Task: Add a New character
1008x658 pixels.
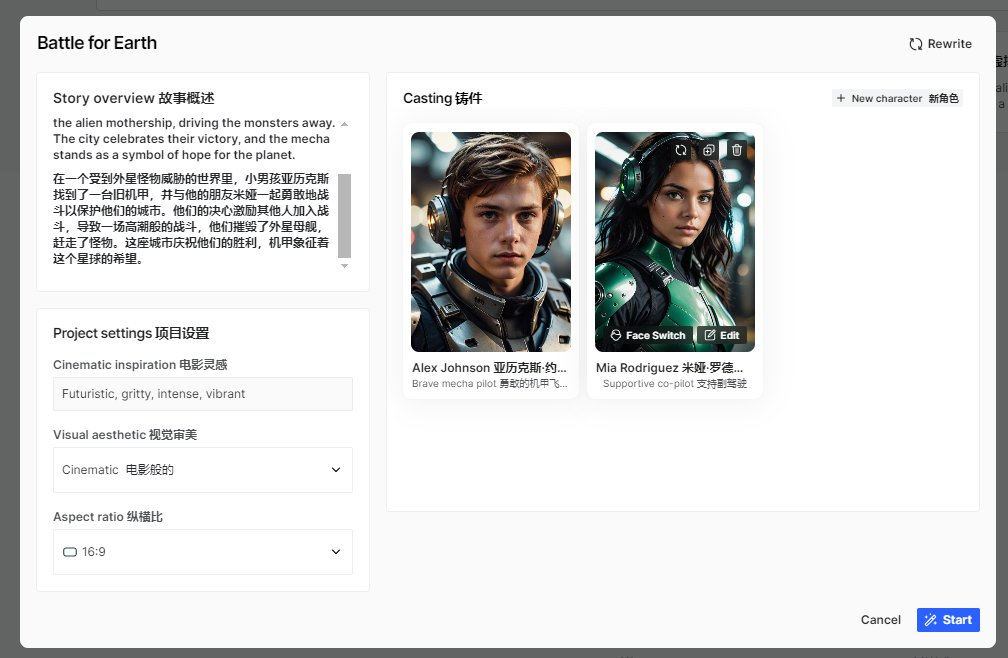Action: [x=897, y=98]
